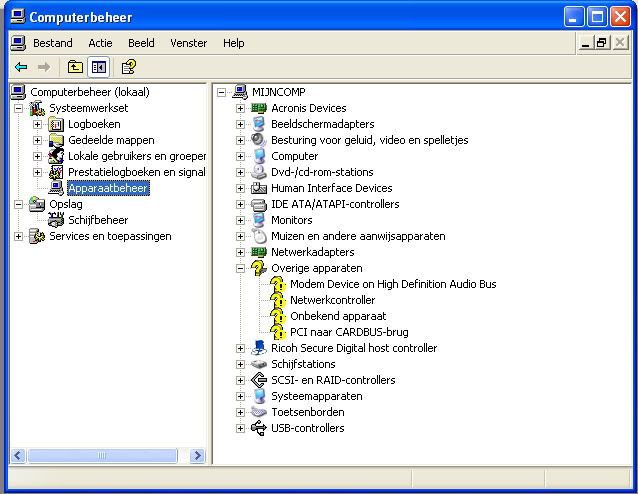Collapse the MIJNCOMP root node

(x=222, y=92)
